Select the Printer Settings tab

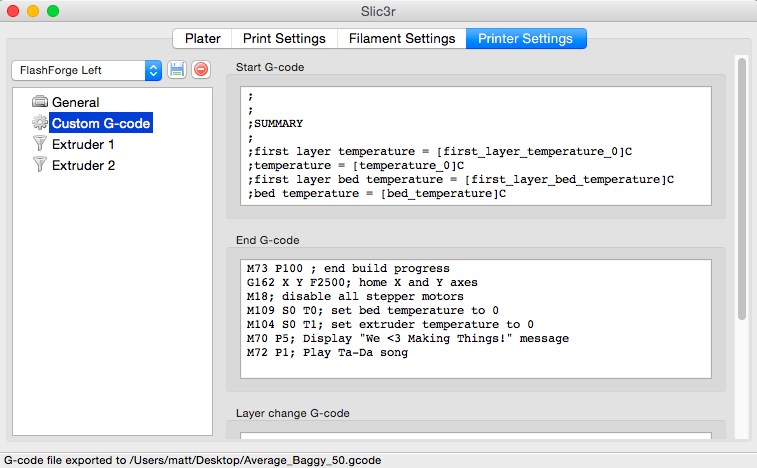[525, 38]
